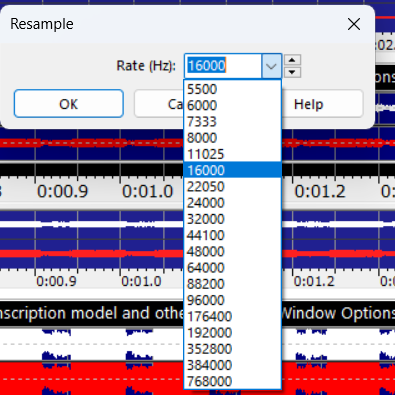Select 6000 from the rate list
Screen dimensions: 395x395
click(x=232, y=105)
